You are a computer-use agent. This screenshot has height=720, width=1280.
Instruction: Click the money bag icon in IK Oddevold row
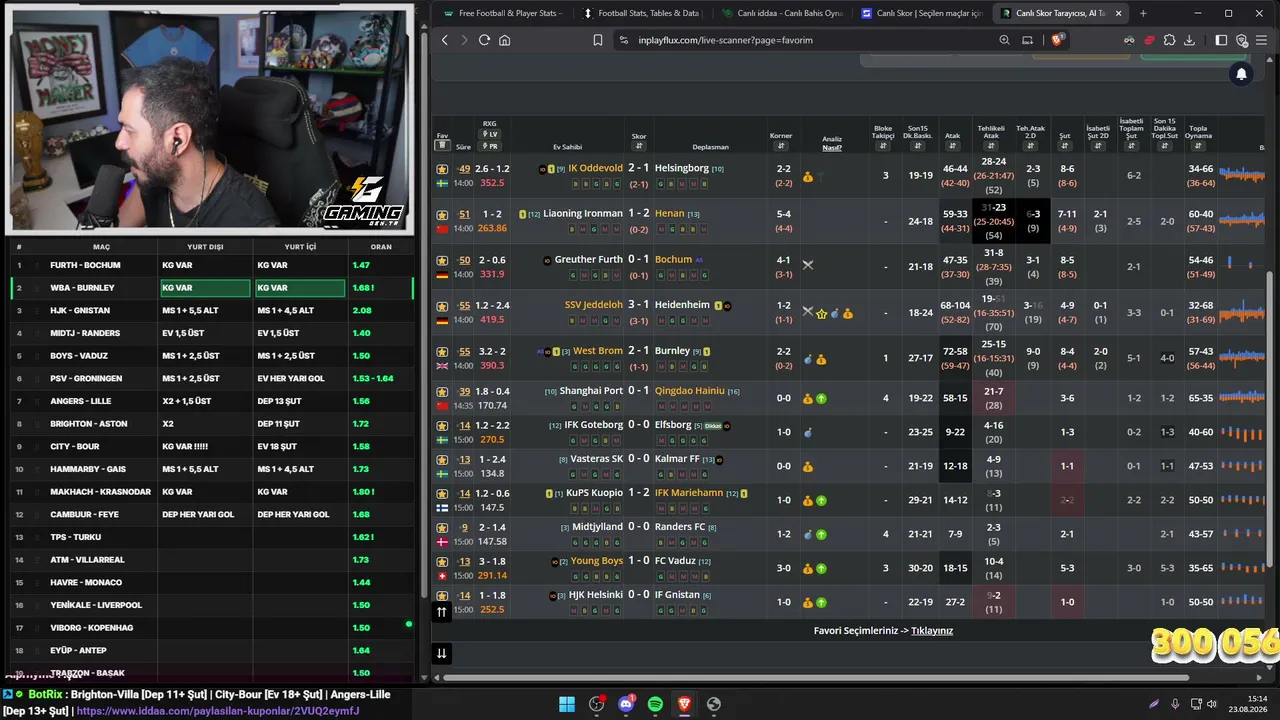tap(807, 176)
